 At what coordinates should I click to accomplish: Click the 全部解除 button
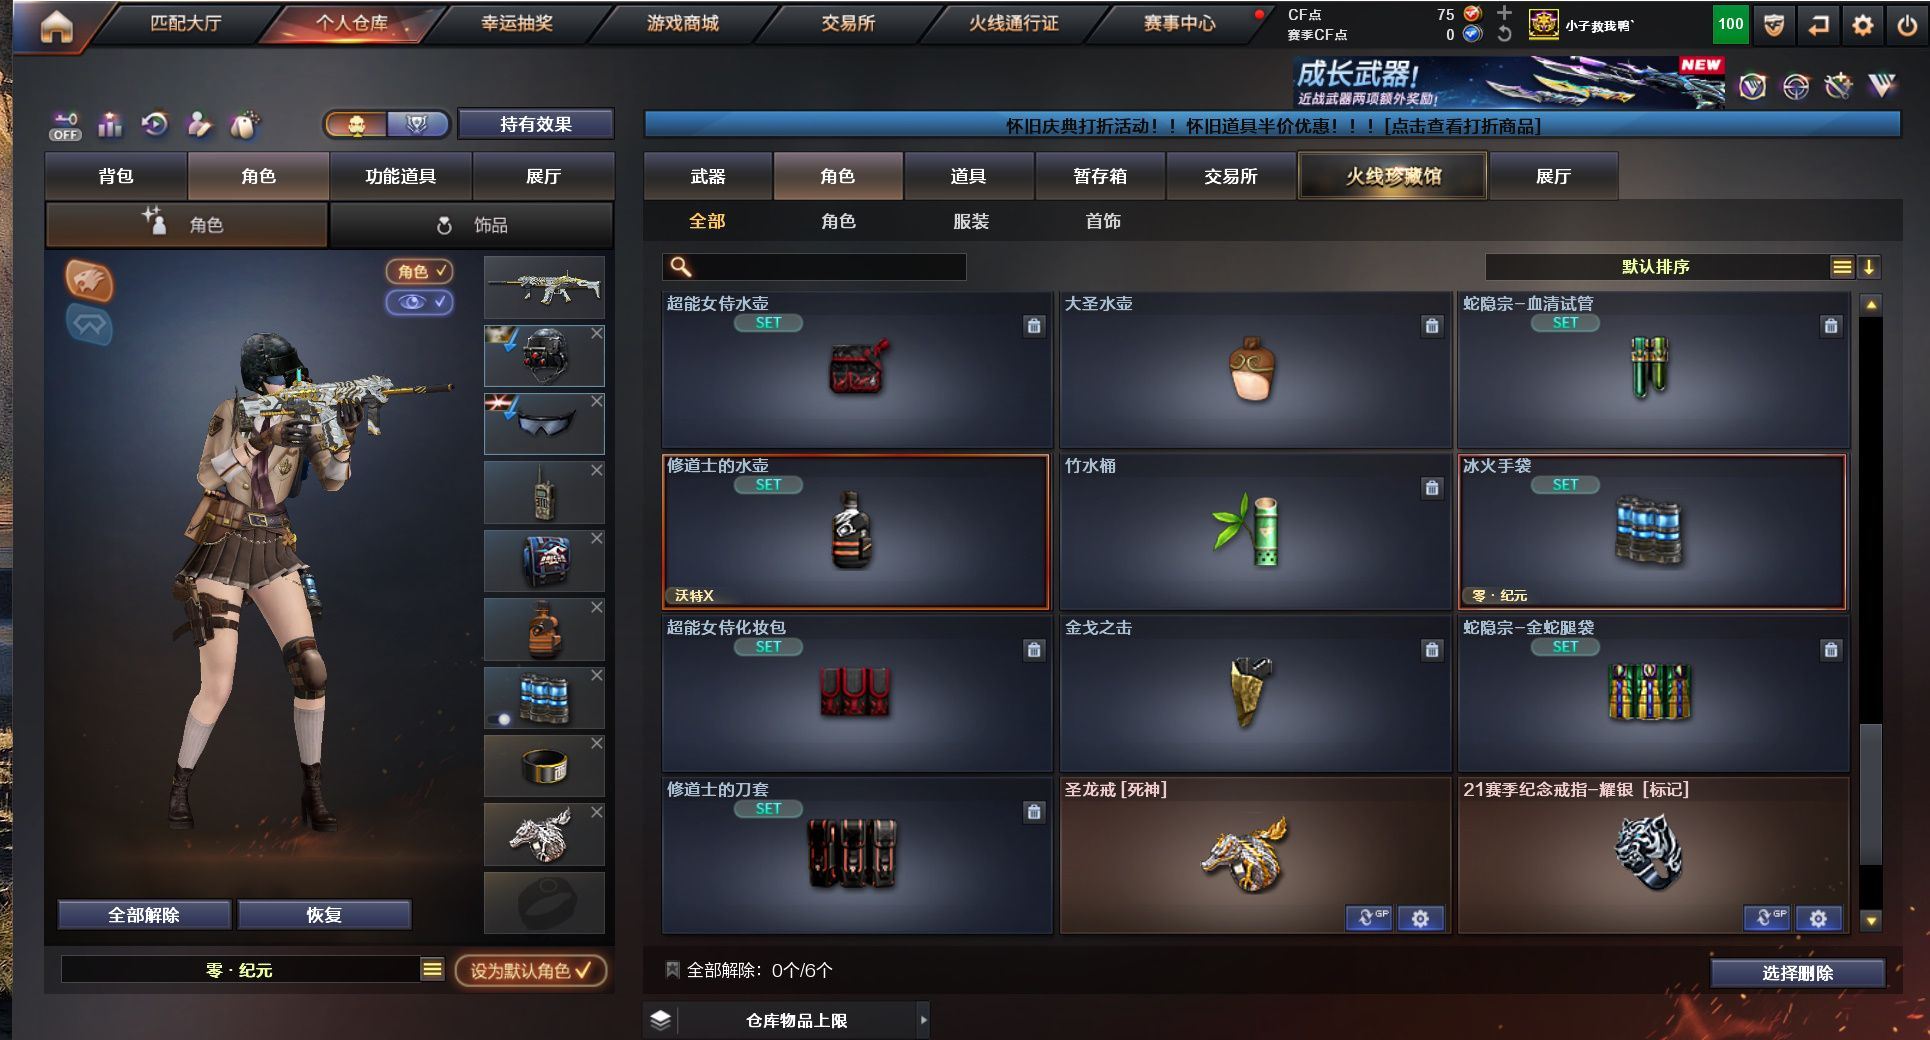(144, 915)
